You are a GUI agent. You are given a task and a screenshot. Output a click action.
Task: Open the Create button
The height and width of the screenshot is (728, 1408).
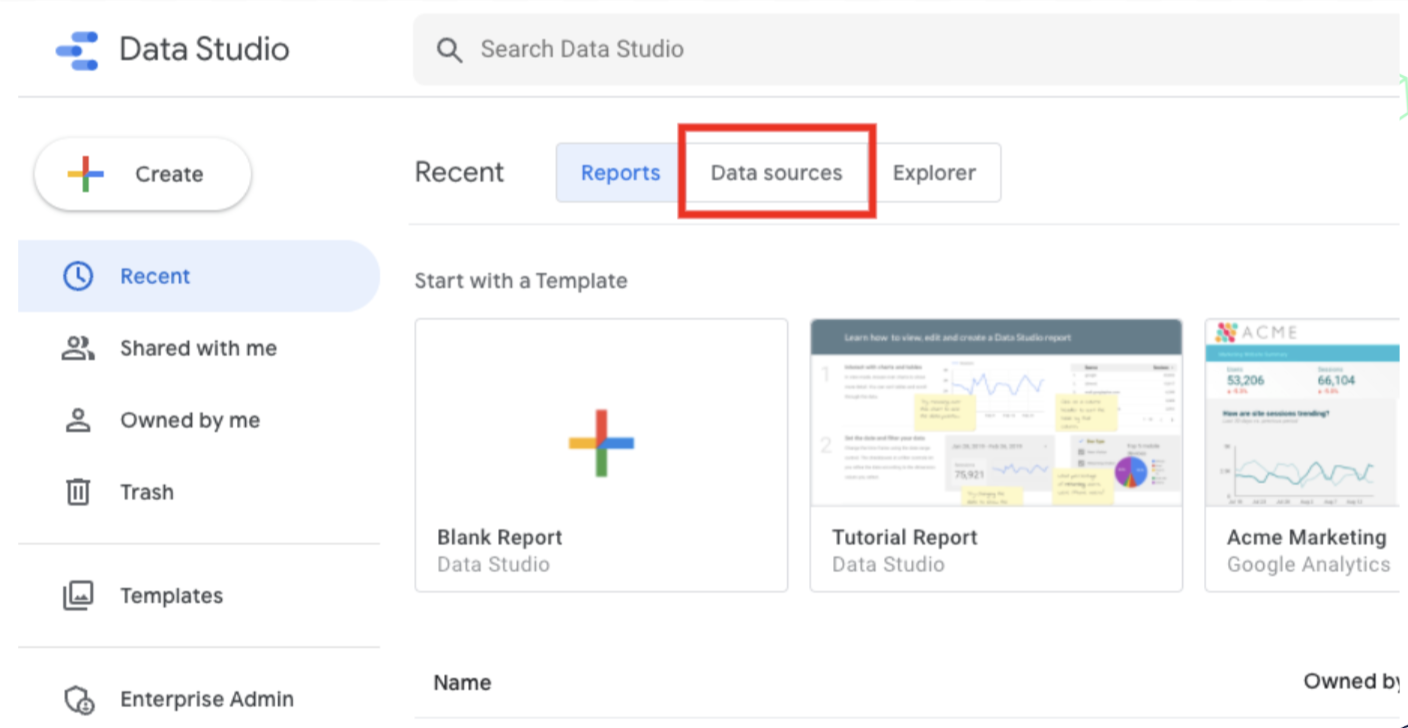(x=143, y=174)
